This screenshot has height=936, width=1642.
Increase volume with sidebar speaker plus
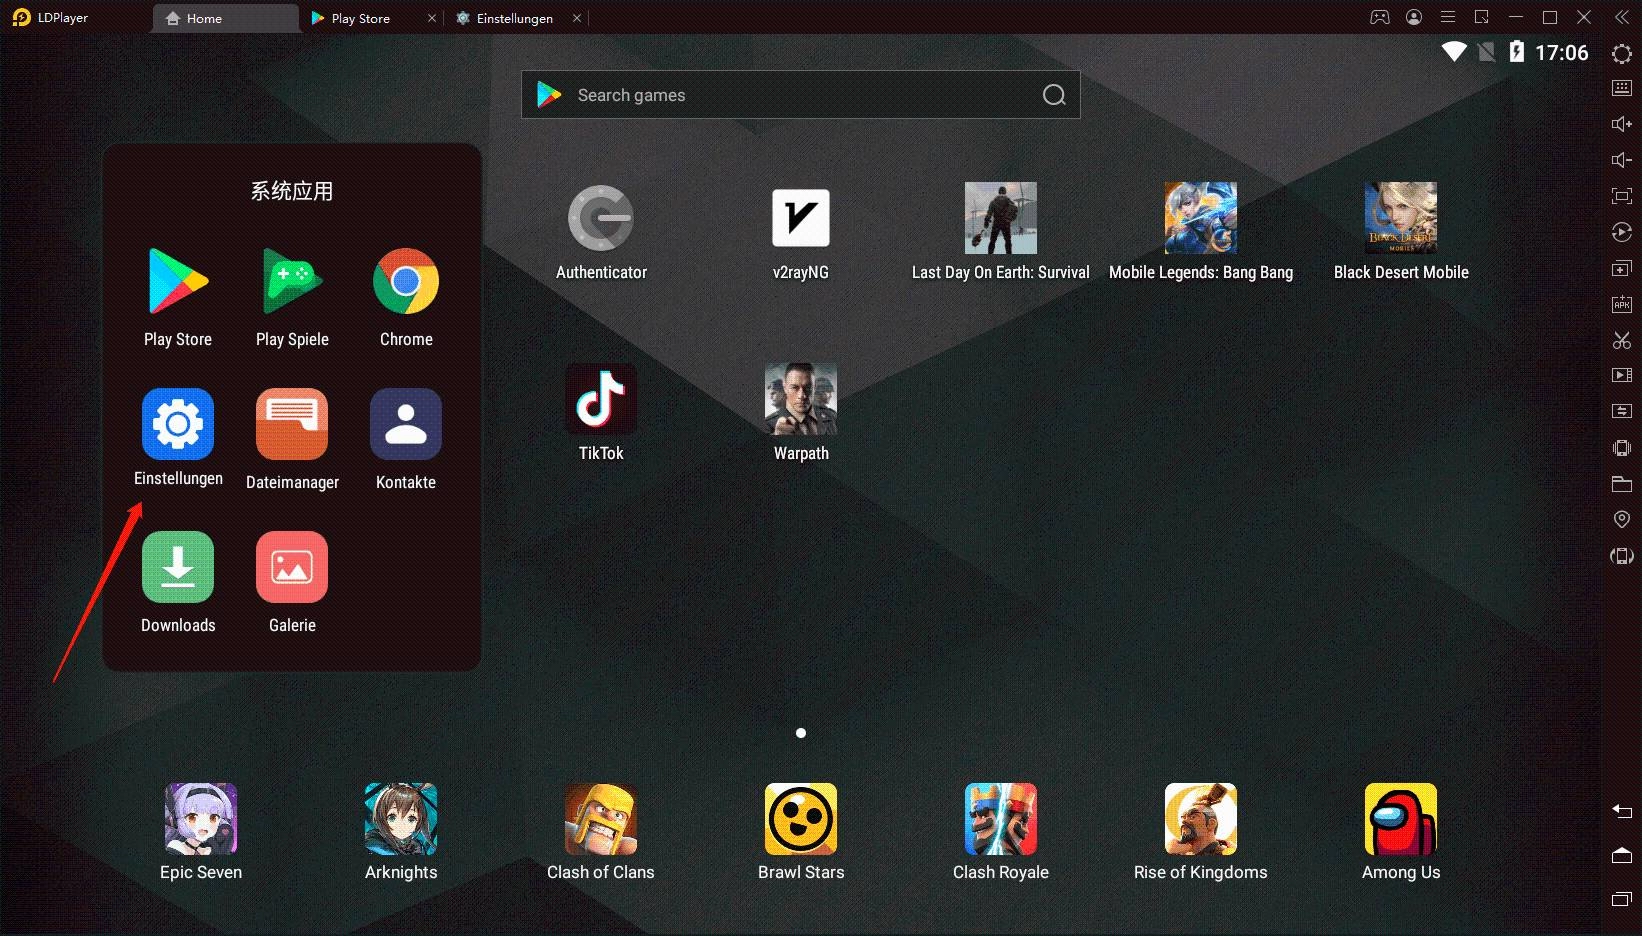1622,124
